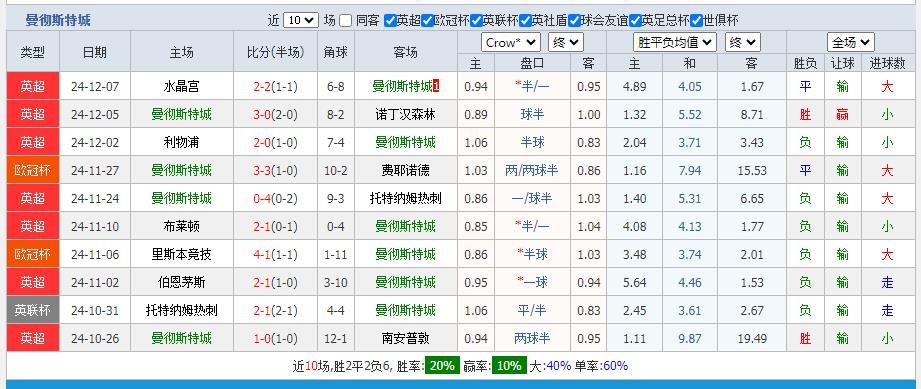Click the 单率:60% summary value

(x=601, y=365)
